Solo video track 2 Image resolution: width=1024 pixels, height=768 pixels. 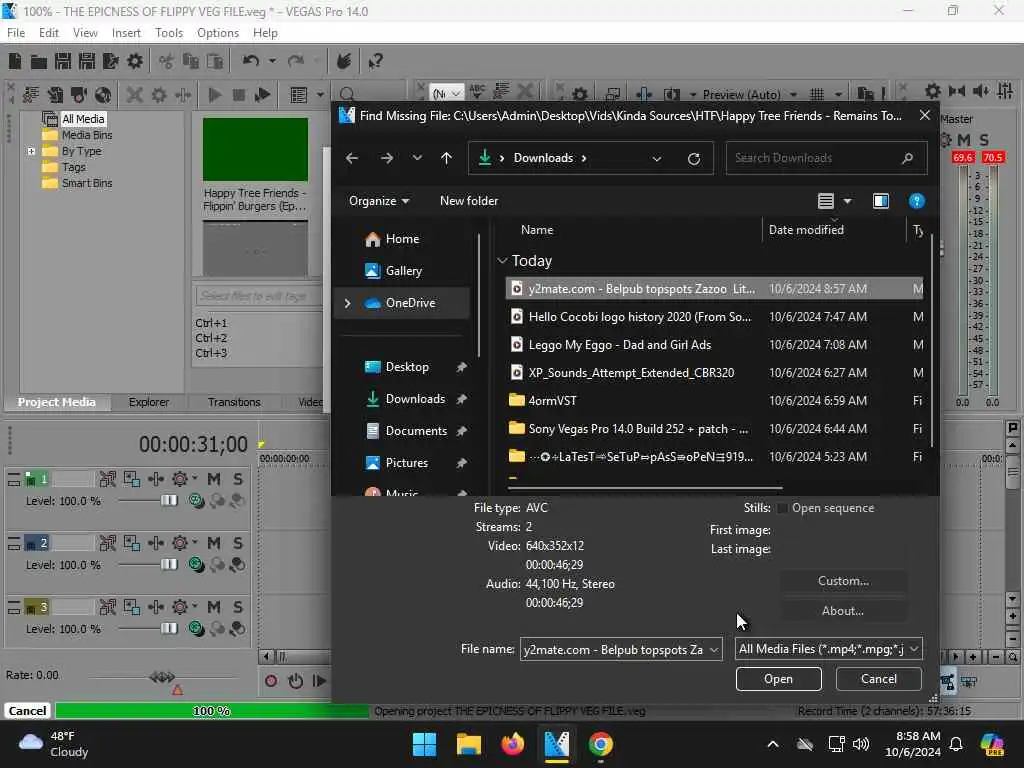(x=238, y=543)
